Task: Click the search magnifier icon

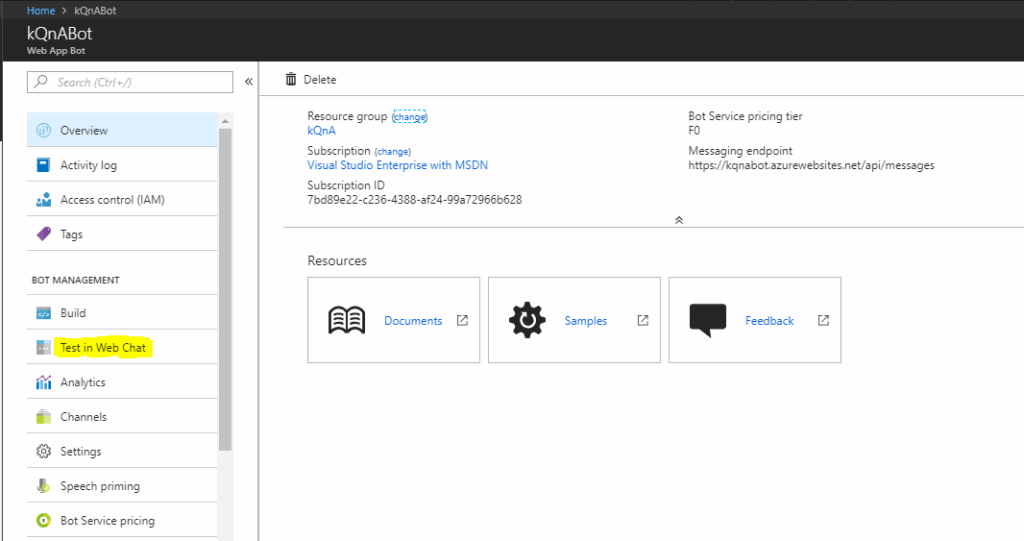Action: pos(40,82)
